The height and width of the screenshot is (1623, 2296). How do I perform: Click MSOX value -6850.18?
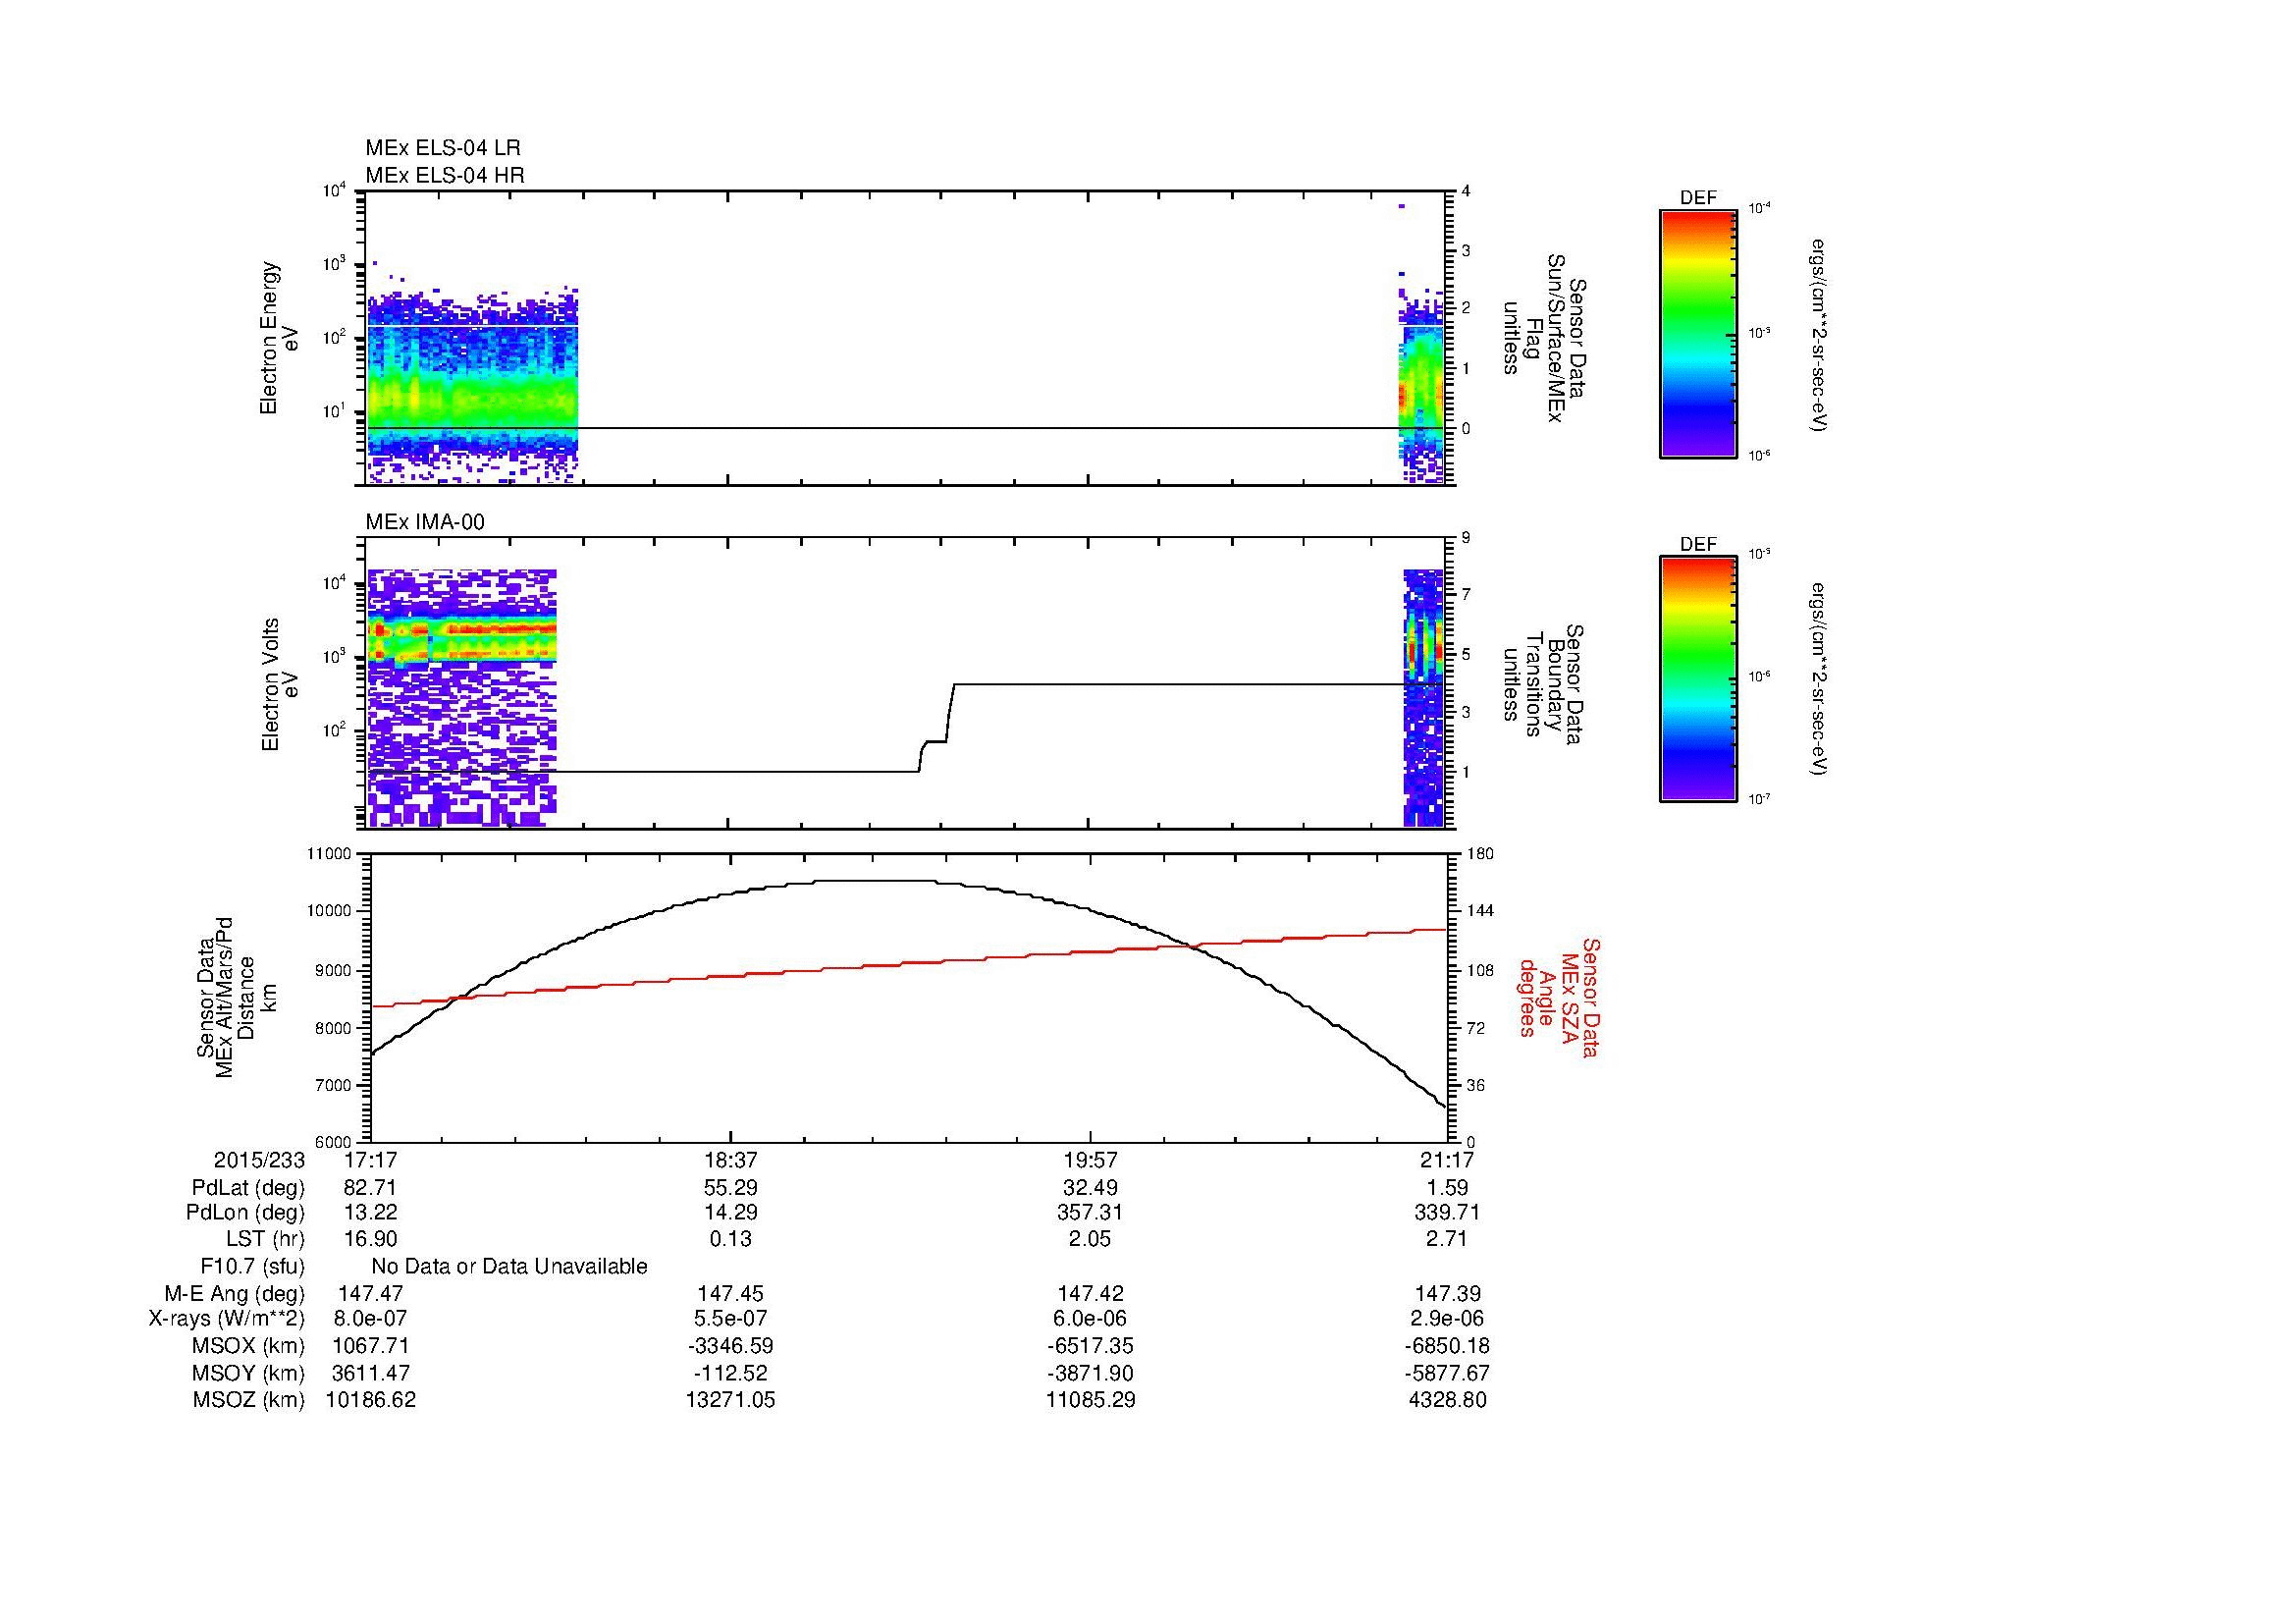click(x=1448, y=1346)
